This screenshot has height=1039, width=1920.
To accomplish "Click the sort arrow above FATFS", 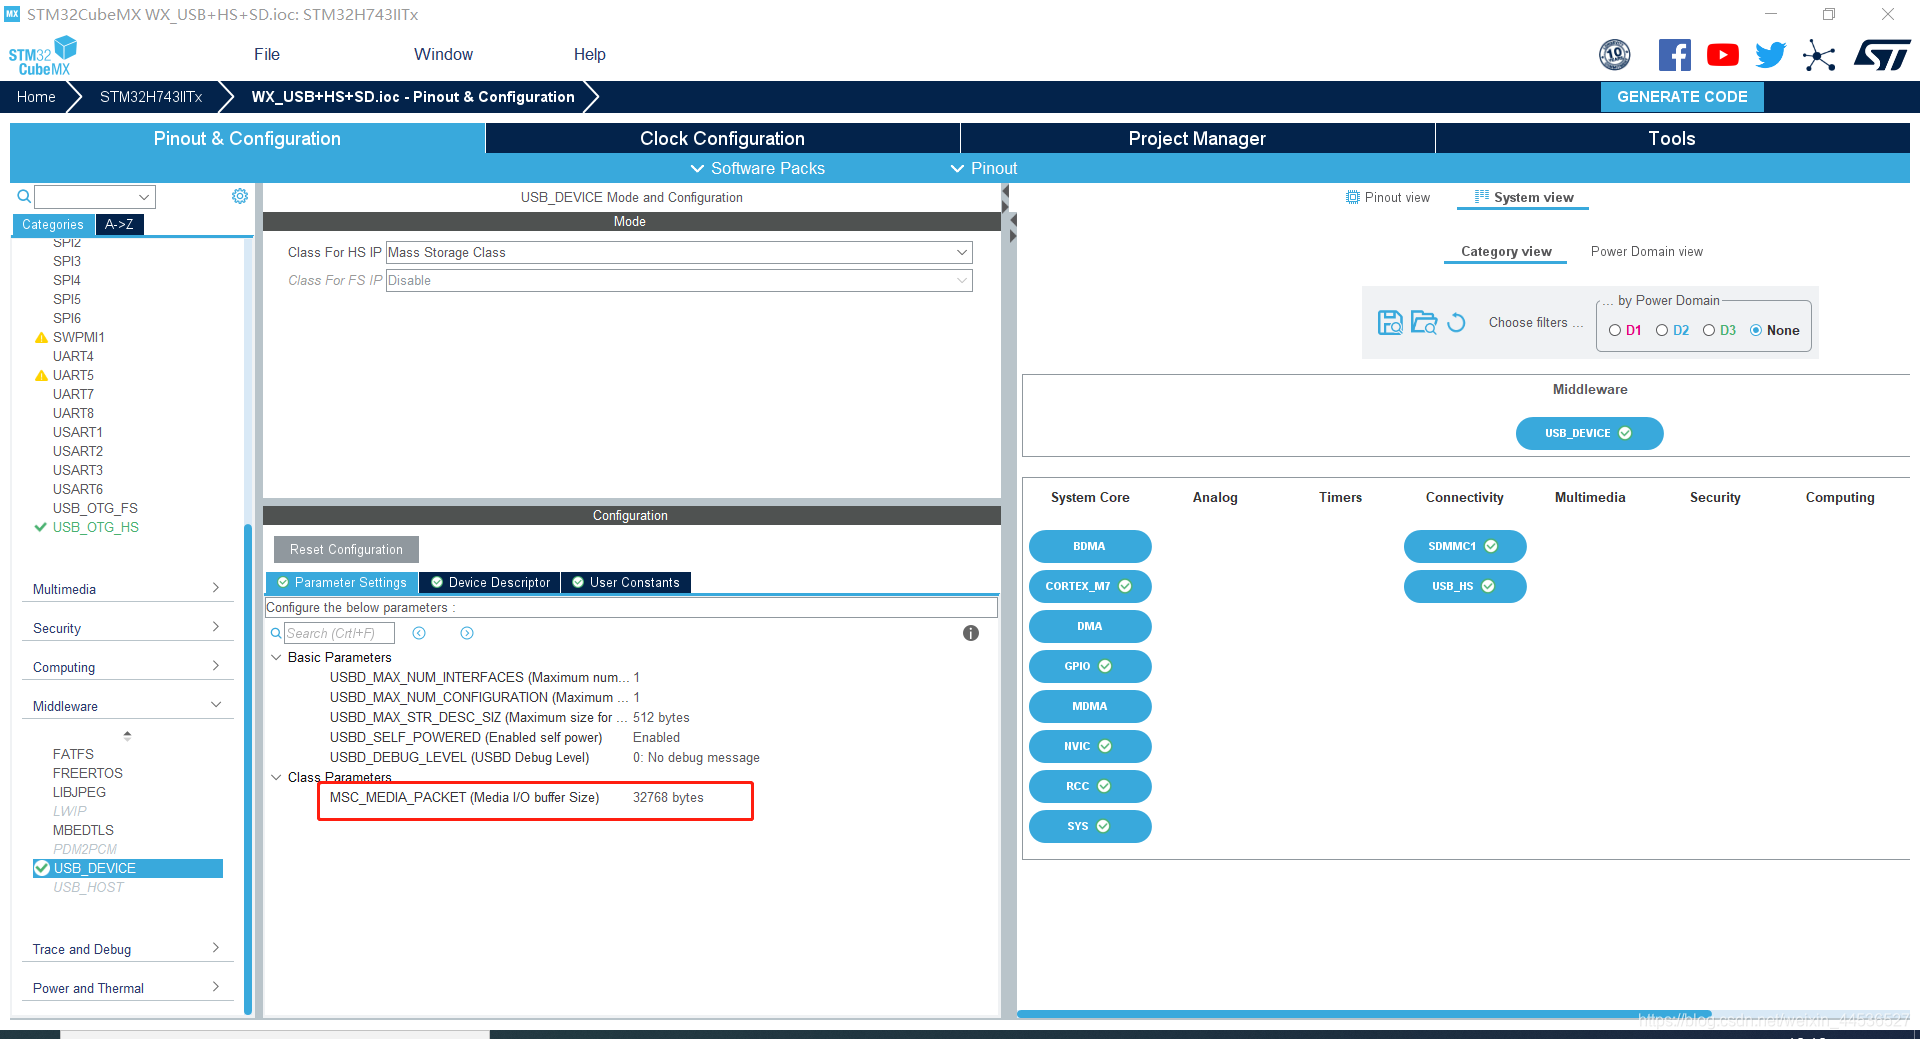I will tap(127, 736).
